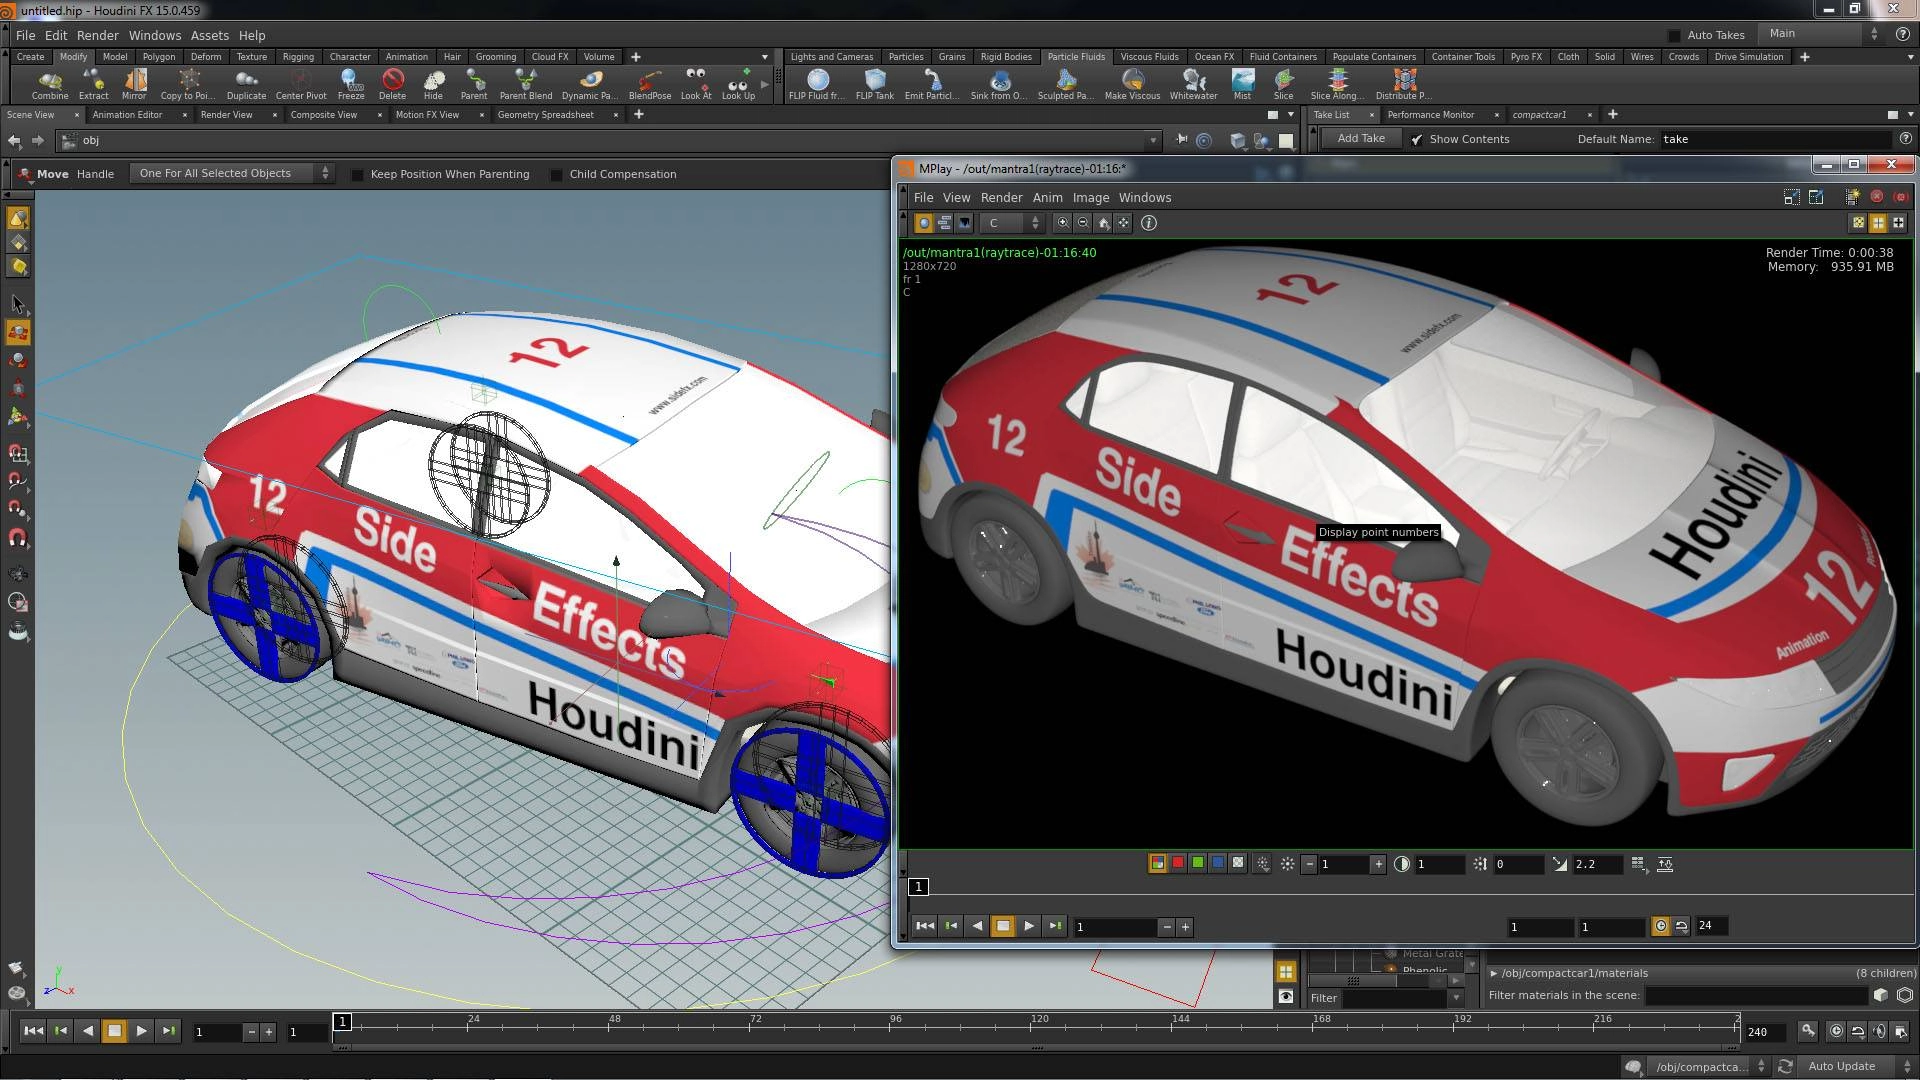Open the MPlay Anim menu
1920x1080 pixels.
coord(1047,198)
